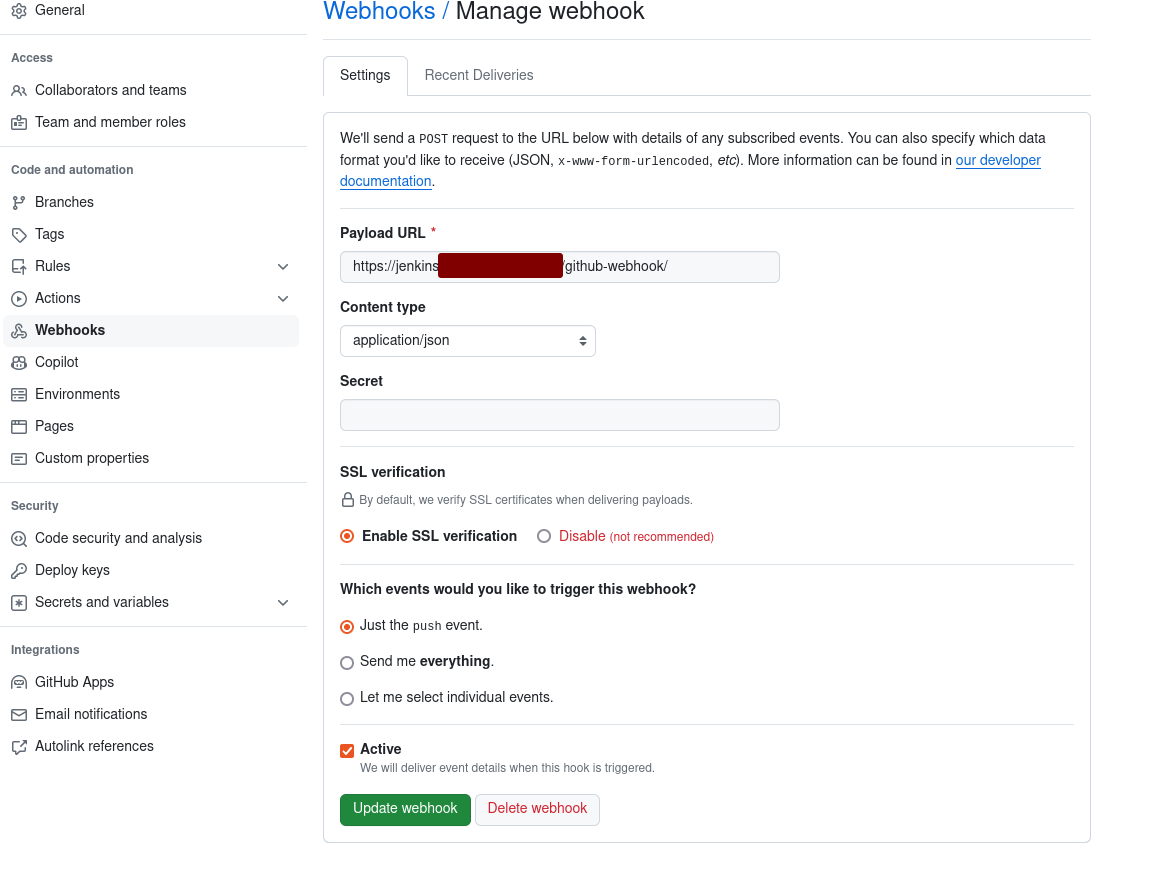Screen dimensions: 1149x882
Task: Click the Update webhook button
Action: click(405, 809)
